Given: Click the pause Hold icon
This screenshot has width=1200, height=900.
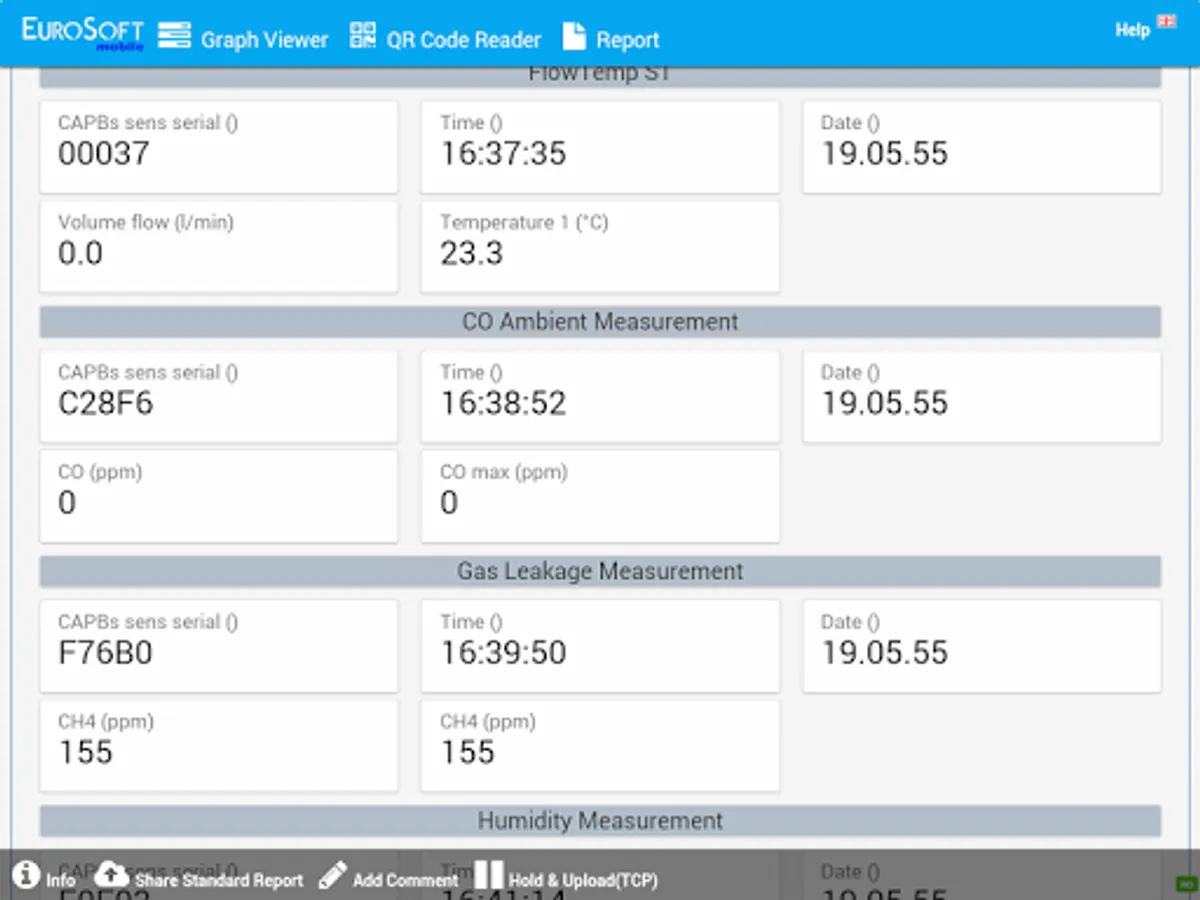Looking at the screenshot, I should point(489,874).
